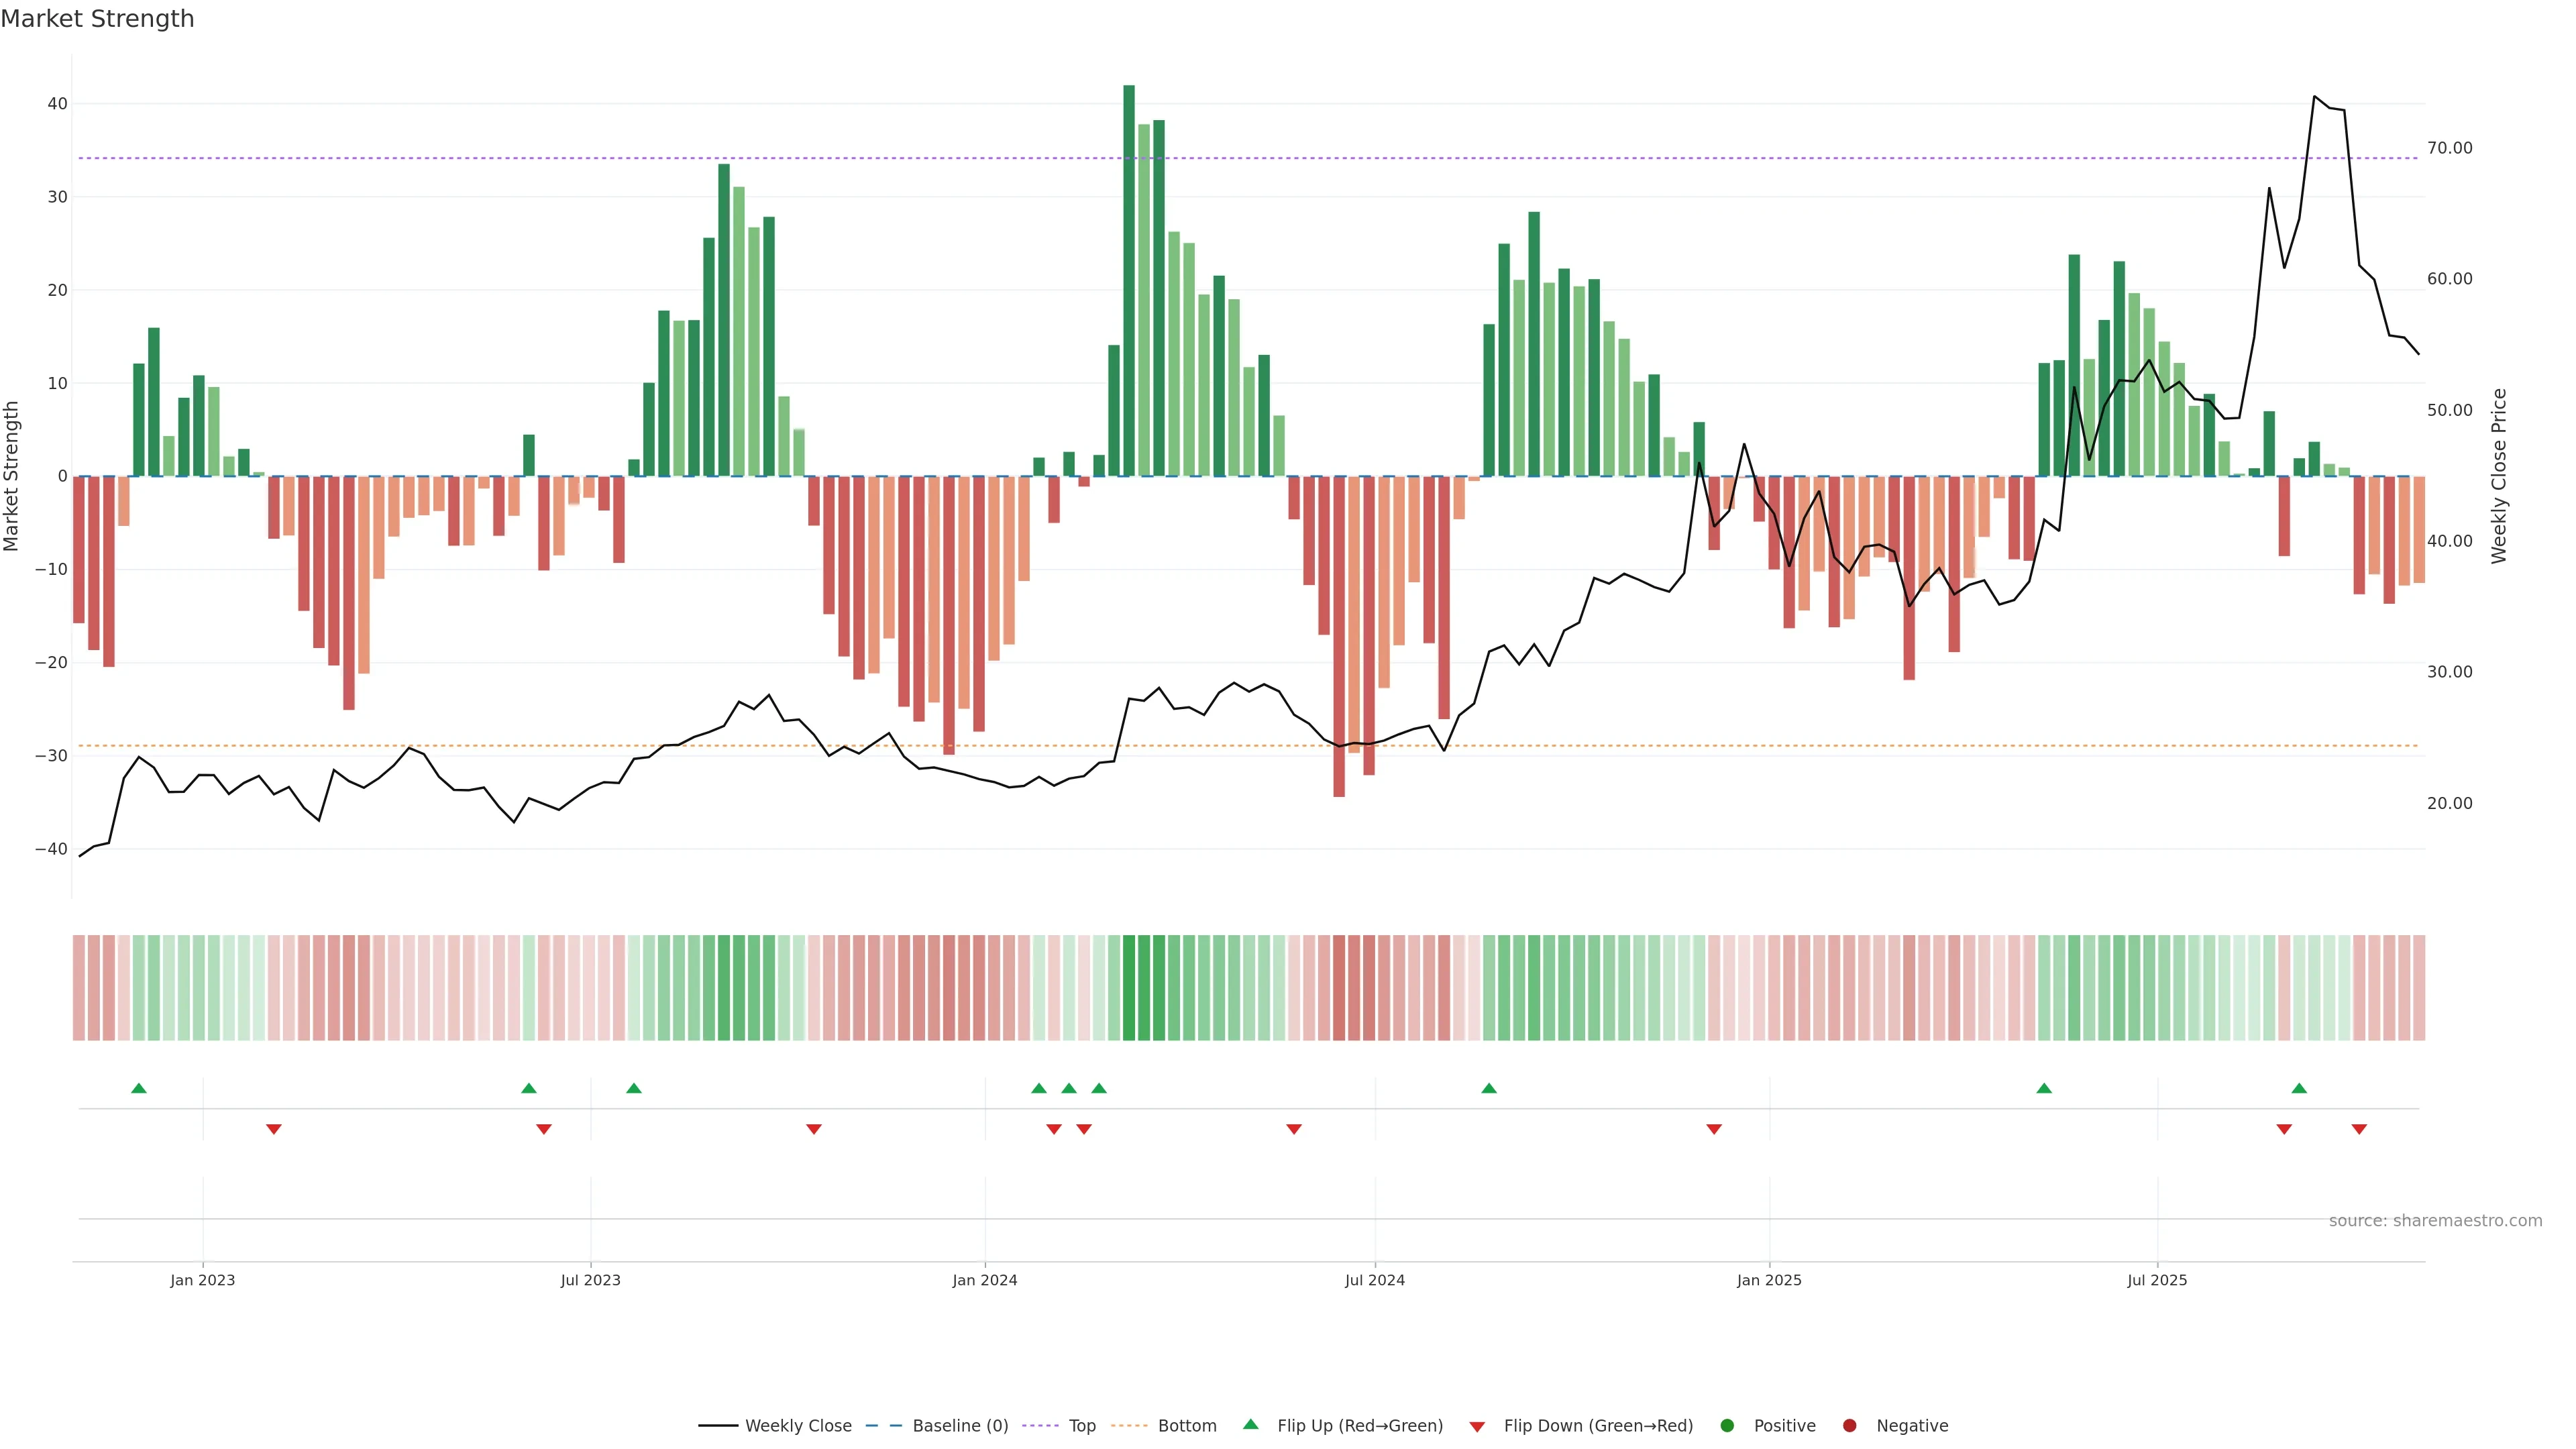Click the Flip Down triangle near October 2023
The image size is (2576, 1449).
814,1129
